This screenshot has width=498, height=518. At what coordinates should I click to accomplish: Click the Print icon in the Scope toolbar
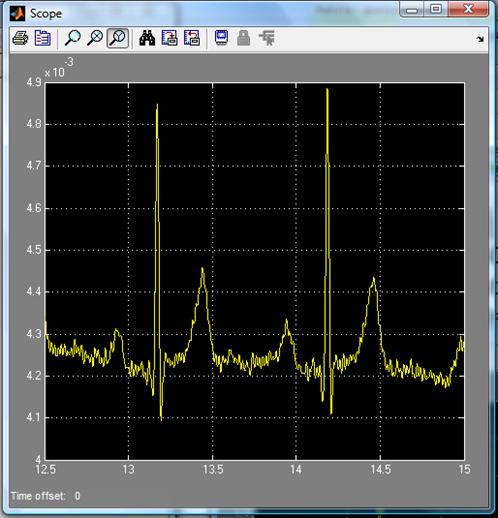pyautogui.click(x=20, y=38)
